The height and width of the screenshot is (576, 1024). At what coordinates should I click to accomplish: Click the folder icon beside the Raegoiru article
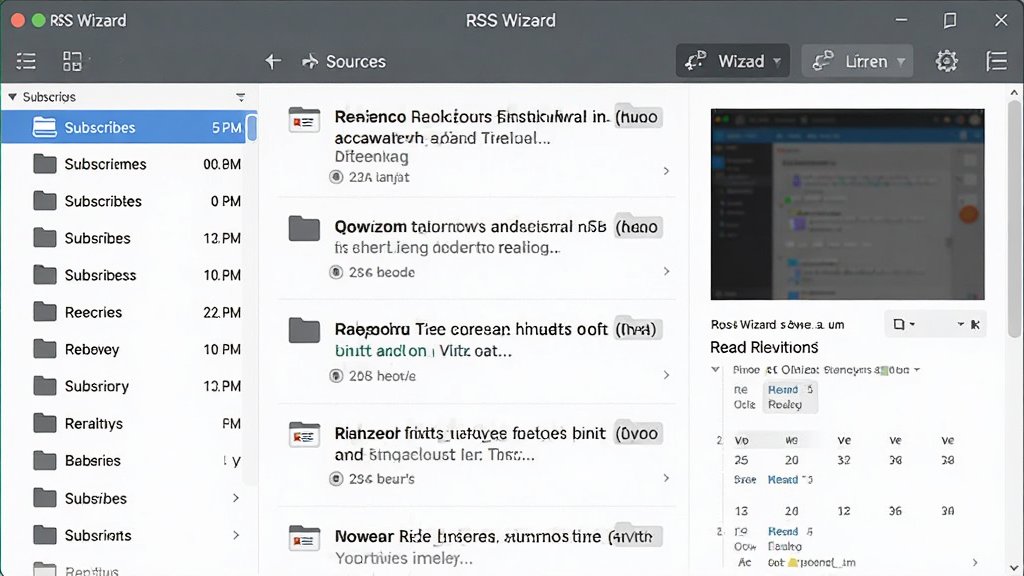point(304,330)
